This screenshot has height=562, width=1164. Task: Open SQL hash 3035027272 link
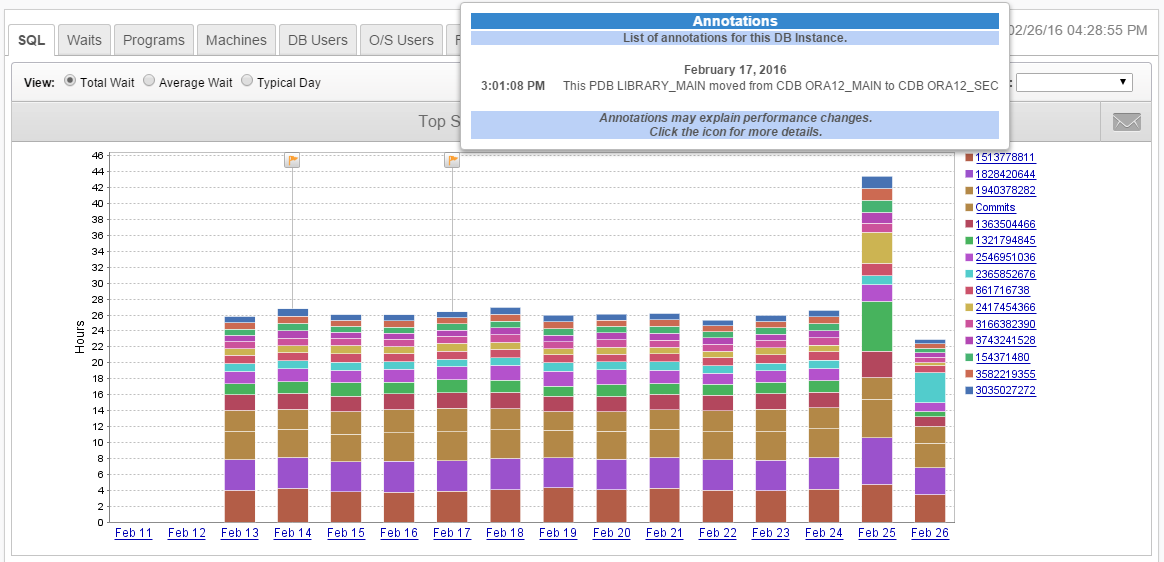[x=1005, y=391]
